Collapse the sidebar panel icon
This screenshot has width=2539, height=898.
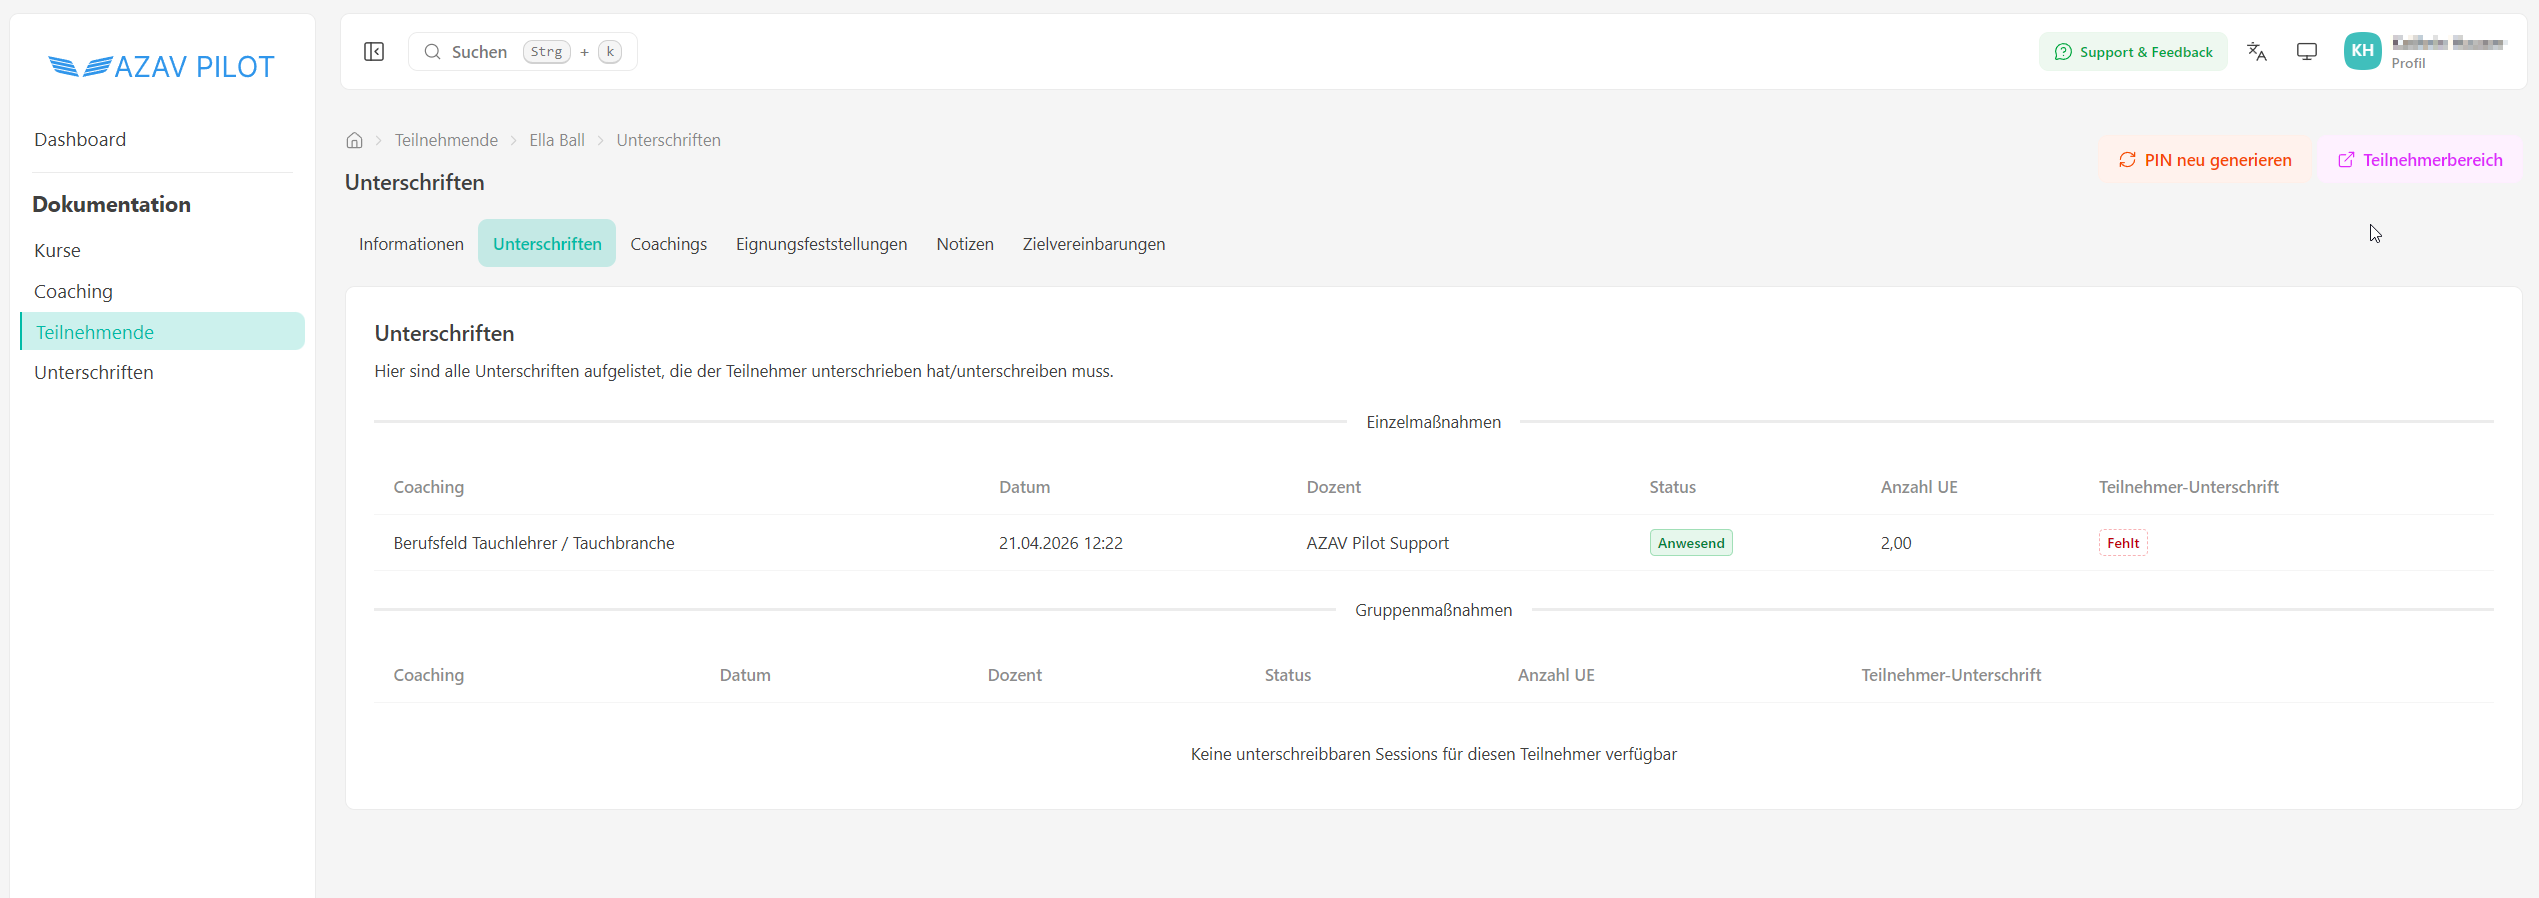pos(374,52)
